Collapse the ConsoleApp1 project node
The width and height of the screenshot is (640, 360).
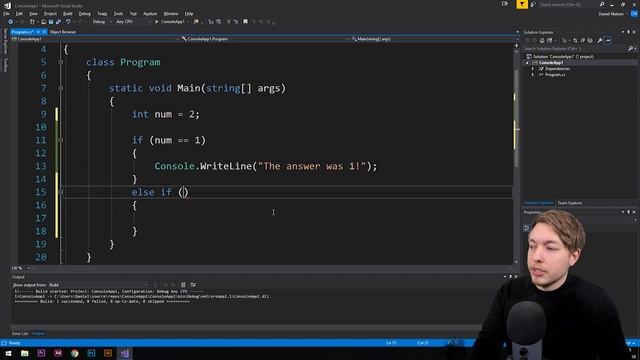(527, 63)
